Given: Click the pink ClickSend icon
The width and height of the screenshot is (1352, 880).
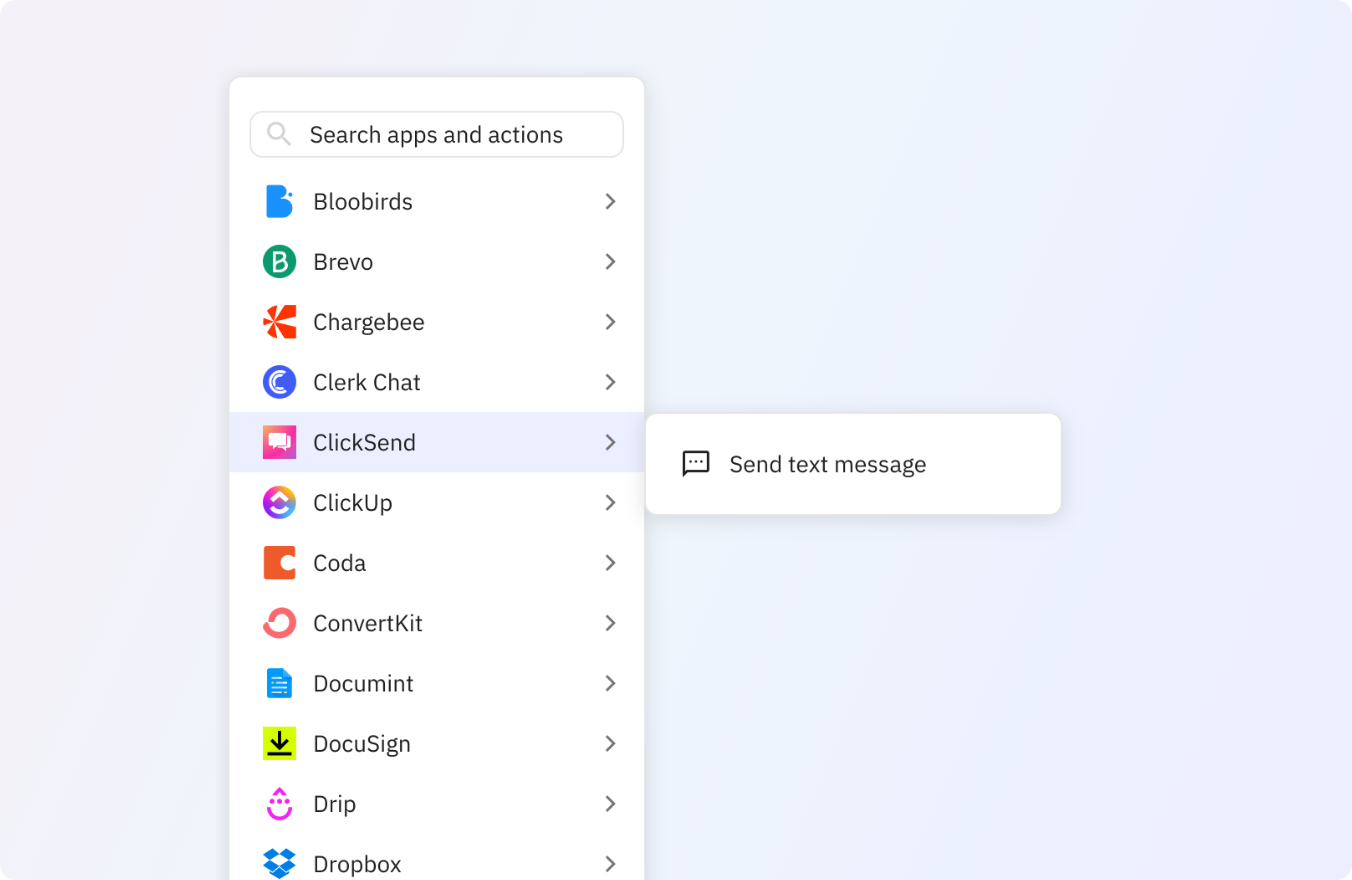Looking at the screenshot, I should coord(279,442).
